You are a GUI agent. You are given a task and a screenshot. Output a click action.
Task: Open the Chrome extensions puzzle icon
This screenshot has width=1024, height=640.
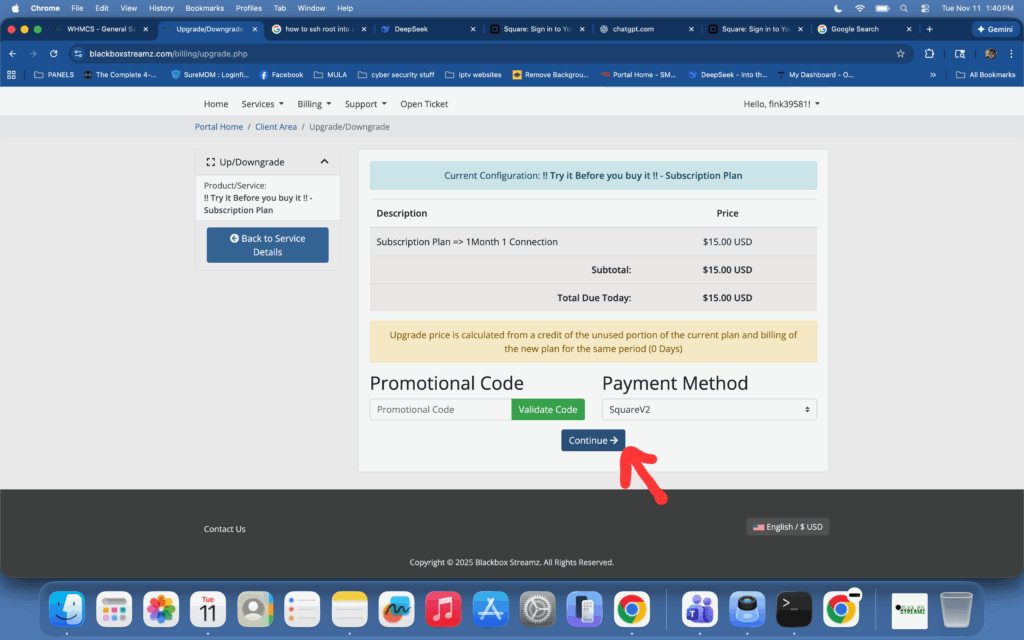click(930, 53)
